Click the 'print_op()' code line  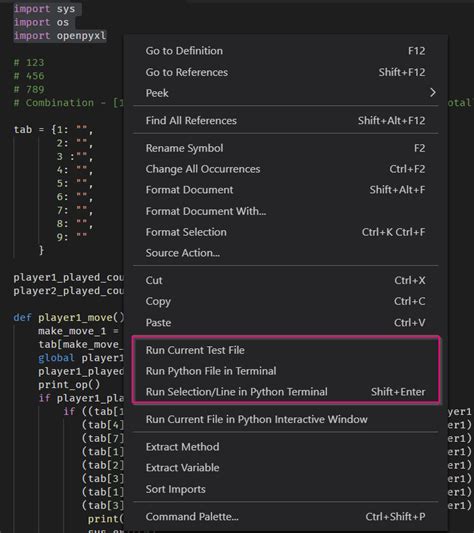pos(69,385)
